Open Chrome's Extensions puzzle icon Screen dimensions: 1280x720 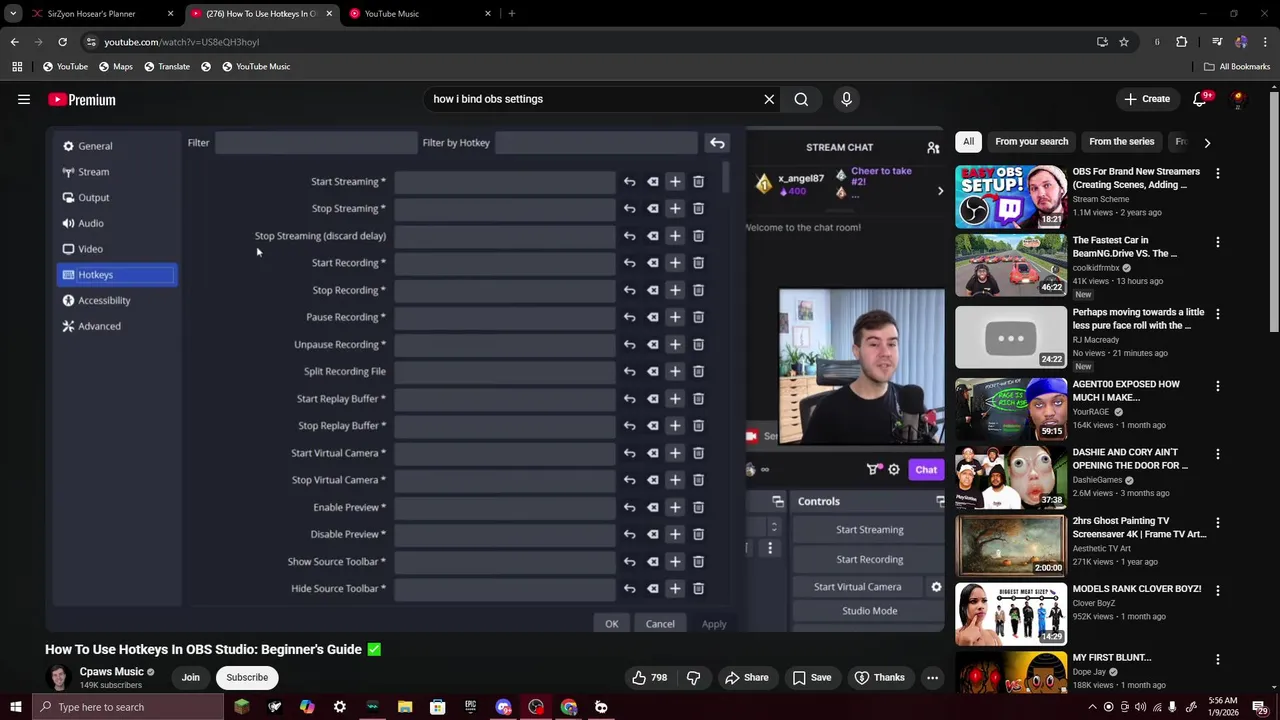coord(1182,42)
